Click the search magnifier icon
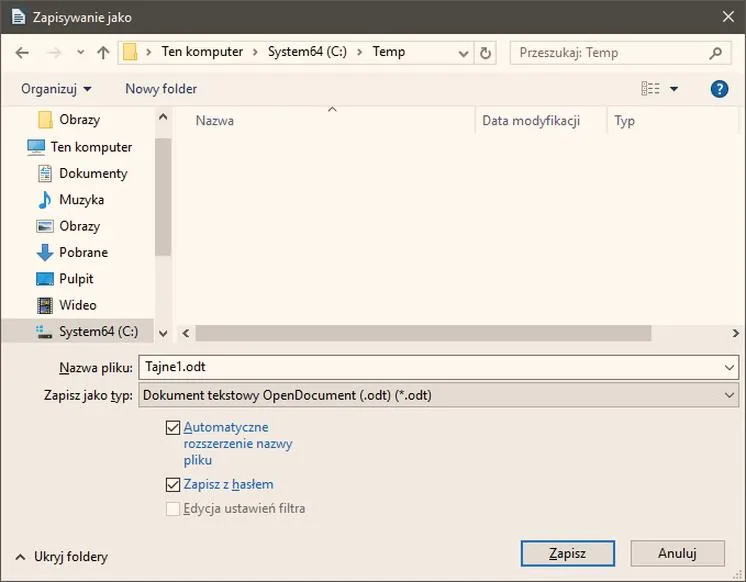The image size is (746, 582). coord(715,53)
